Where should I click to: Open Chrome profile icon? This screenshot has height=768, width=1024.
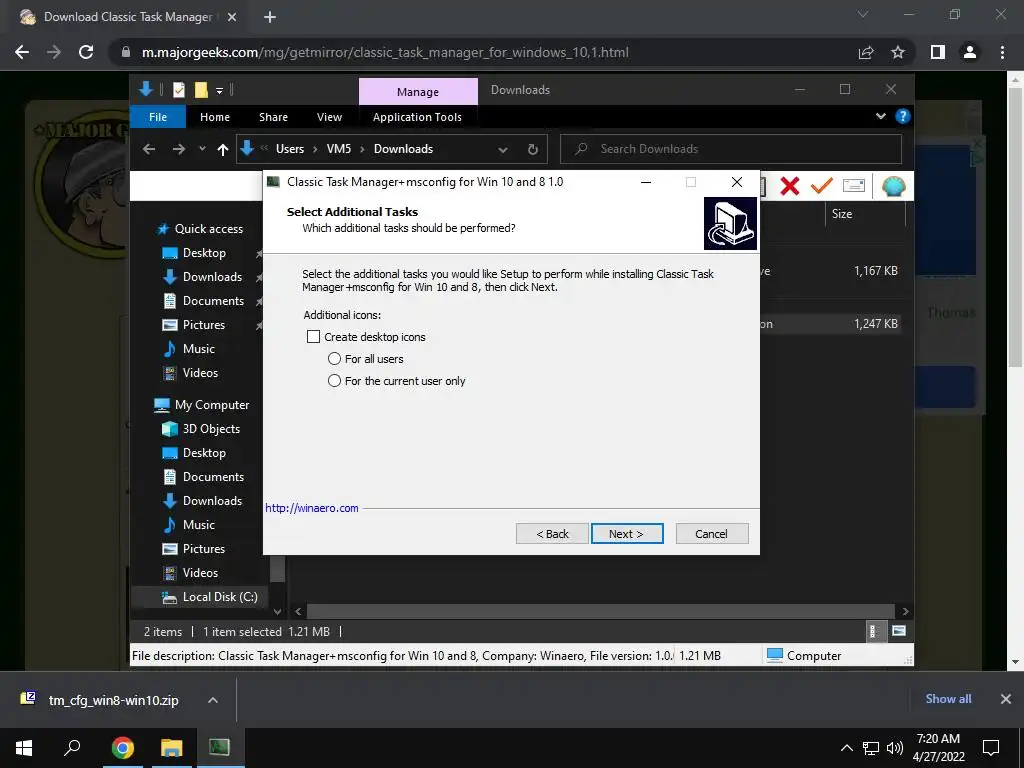pyautogui.click(x=970, y=52)
